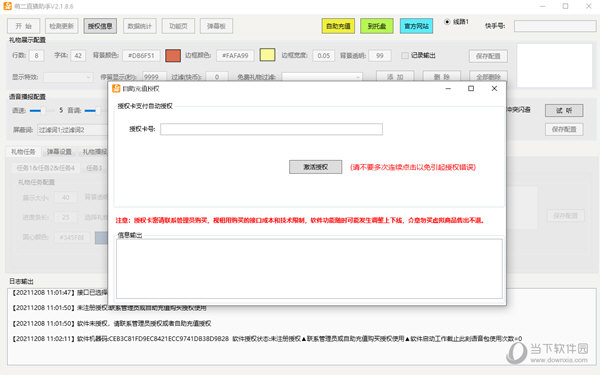Click the 开始 button in main window
Image resolution: width=600 pixels, height=375 pixels.
tap(23, 26)
